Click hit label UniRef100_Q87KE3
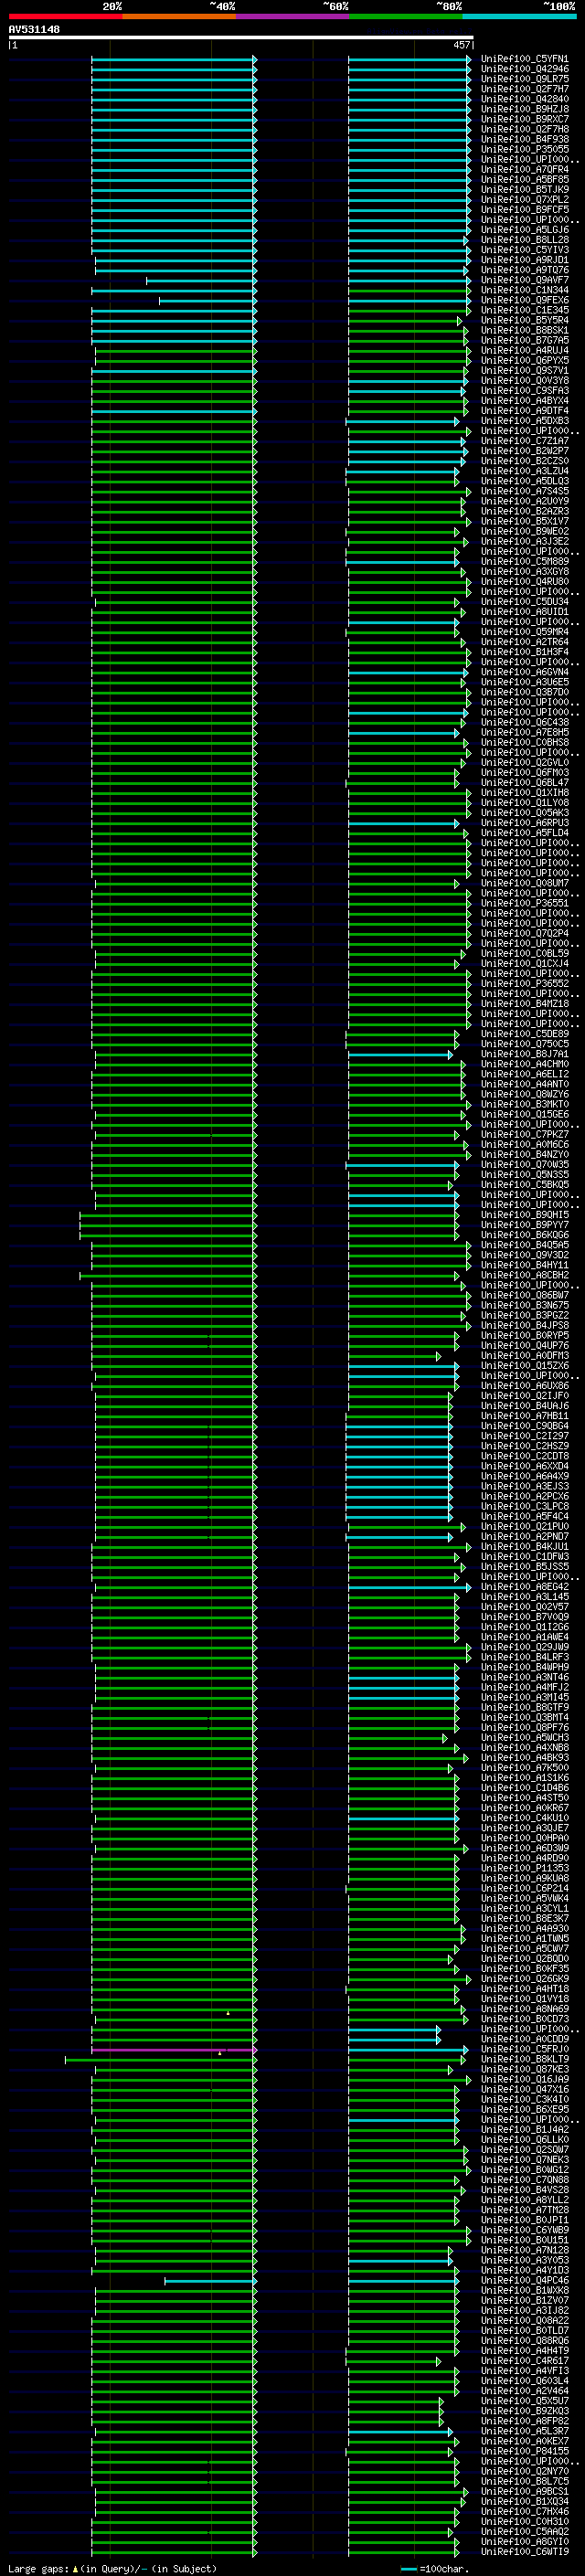 pos(525,2069)
